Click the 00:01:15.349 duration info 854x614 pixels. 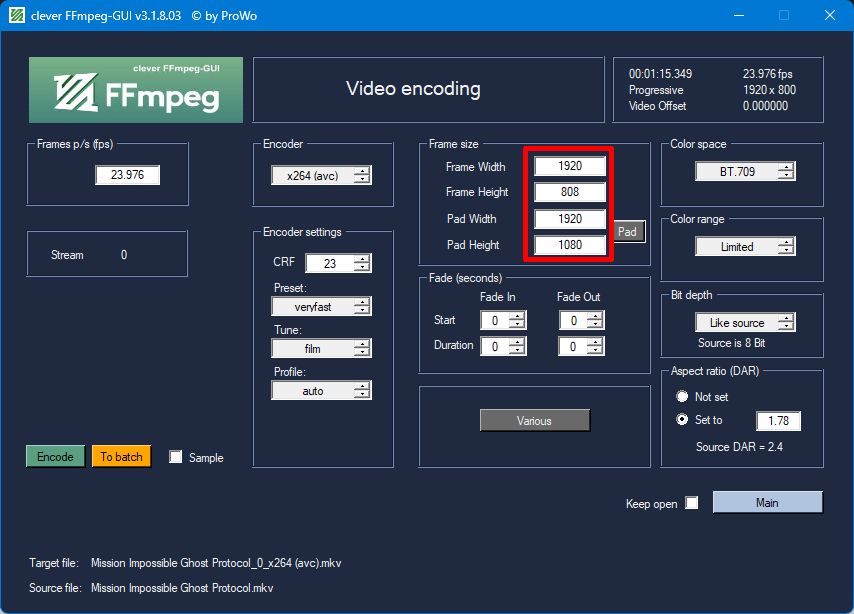[x=660, y=74]
